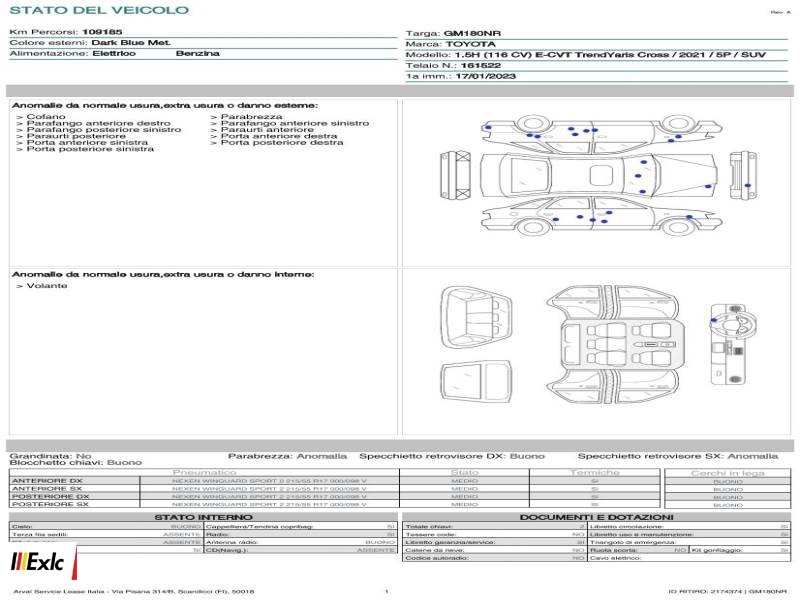The image size is (800, 600).
Task: Click the 'Porta anteriore sinistra' entry
Action: [x=87, y=142]
